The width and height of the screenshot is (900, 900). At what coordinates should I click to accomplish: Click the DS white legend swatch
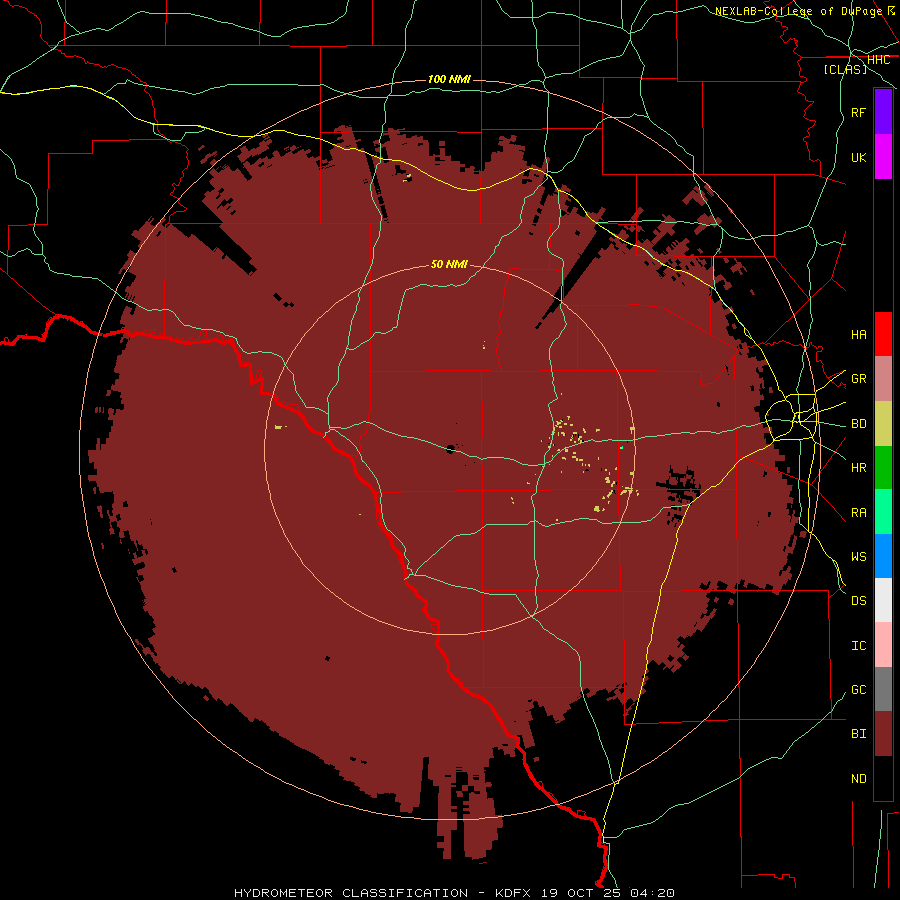[883, 600]
